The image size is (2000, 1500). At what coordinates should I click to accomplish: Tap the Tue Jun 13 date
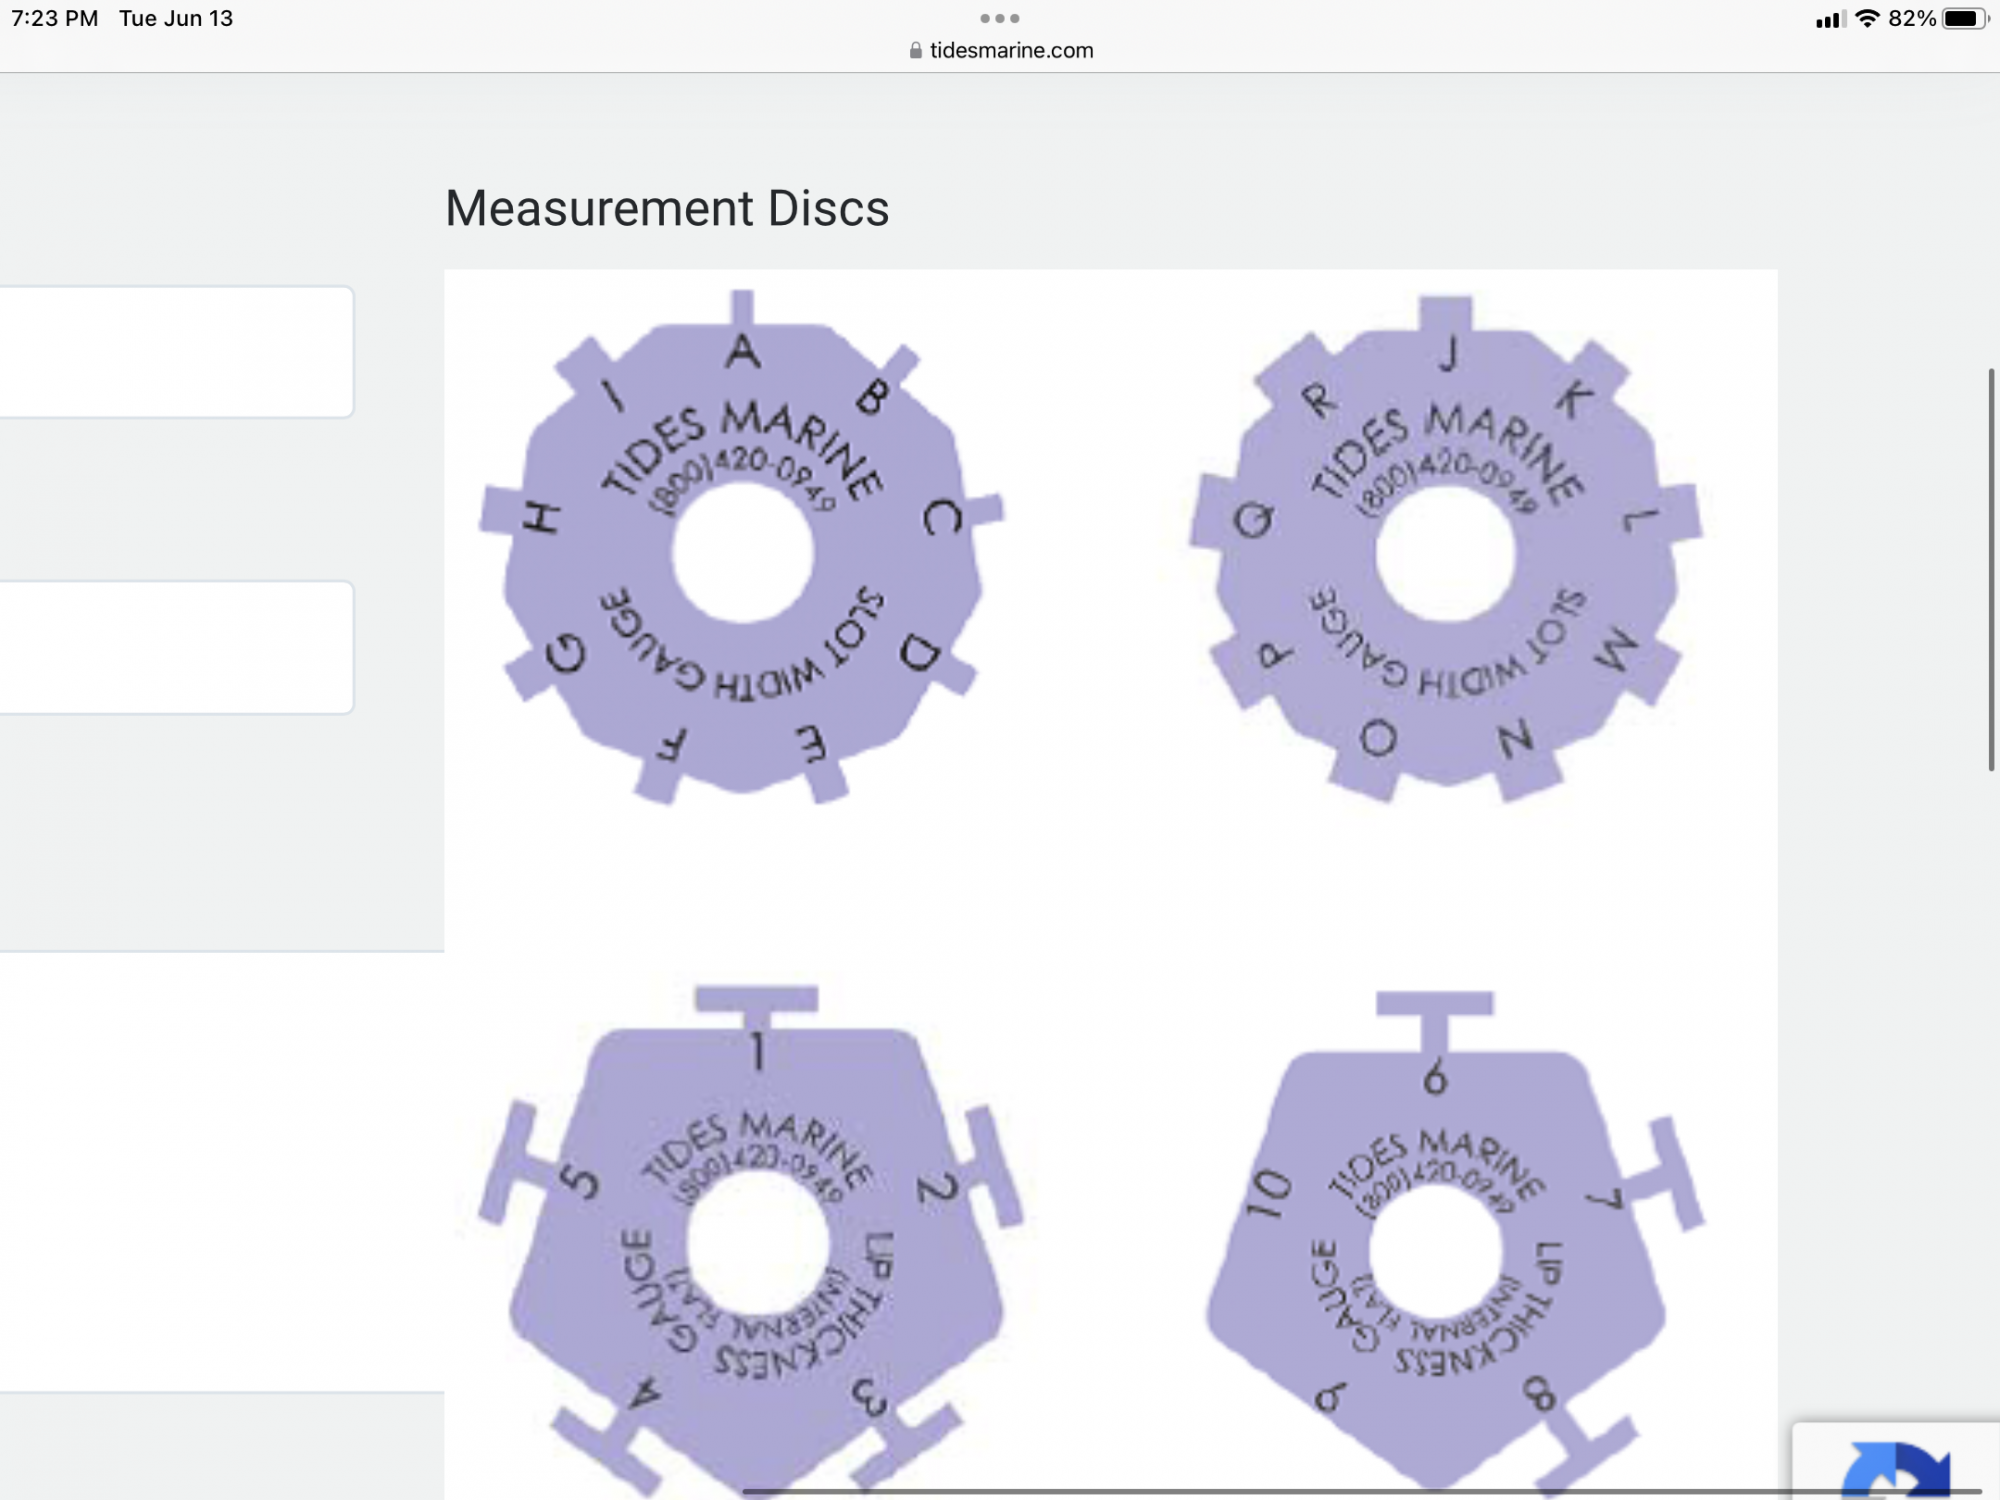[x=176, y=18]
